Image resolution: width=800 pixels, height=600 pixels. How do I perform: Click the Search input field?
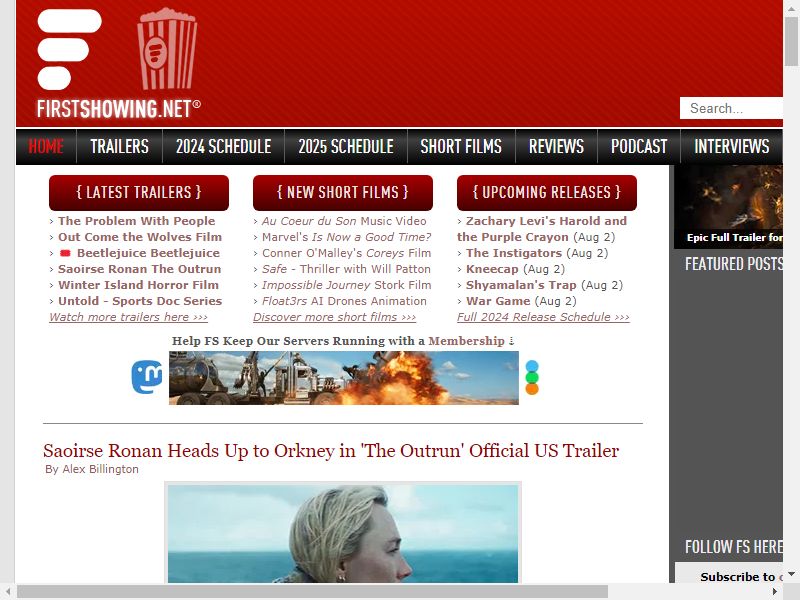pos(731,108)
